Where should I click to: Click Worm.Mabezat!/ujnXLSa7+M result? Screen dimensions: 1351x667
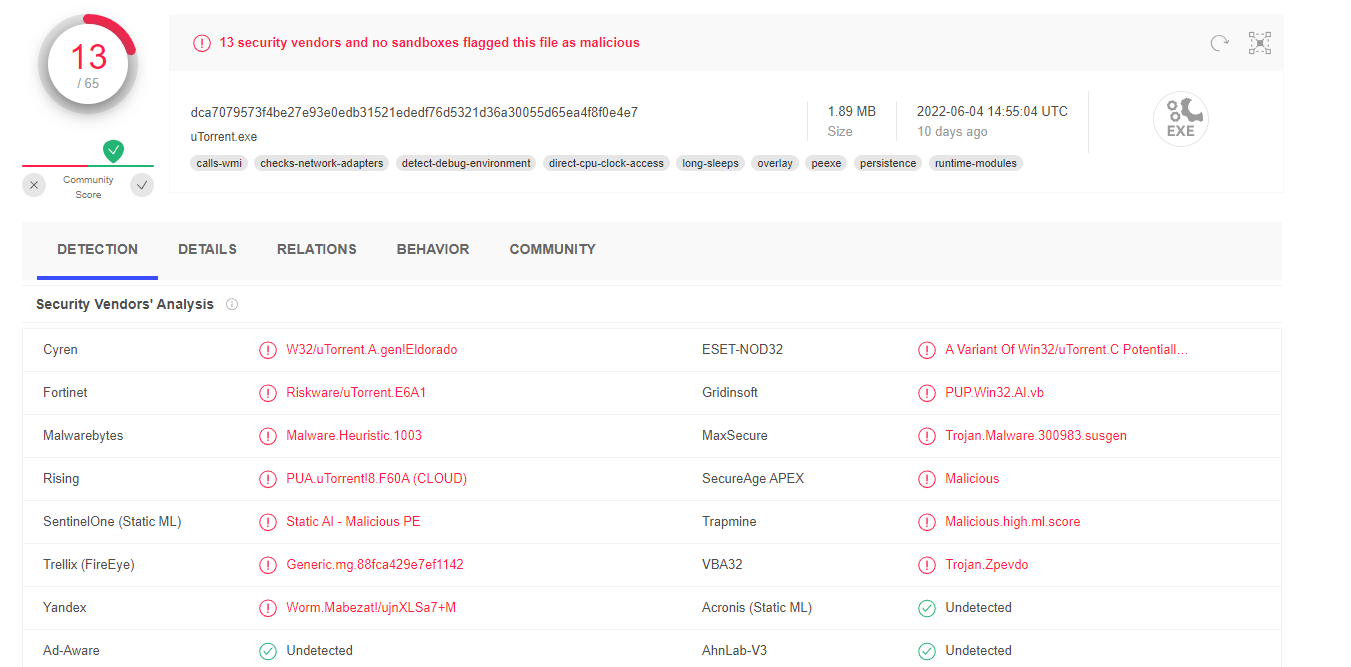point(371,608)
